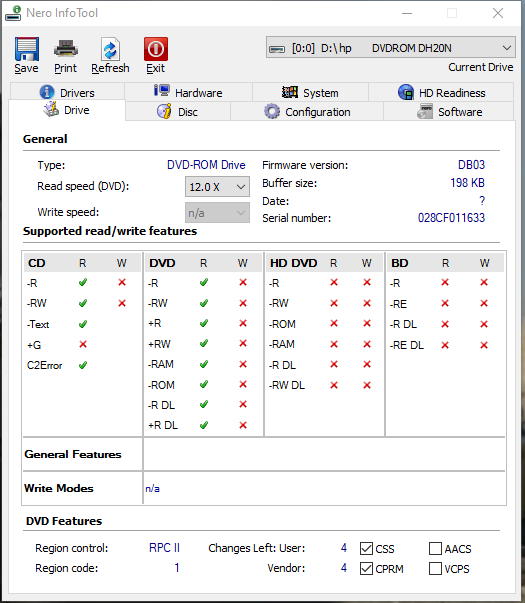The image size is (525, 603).
Task: Click the drive icon in drive selector
Action: click(277, 49)
